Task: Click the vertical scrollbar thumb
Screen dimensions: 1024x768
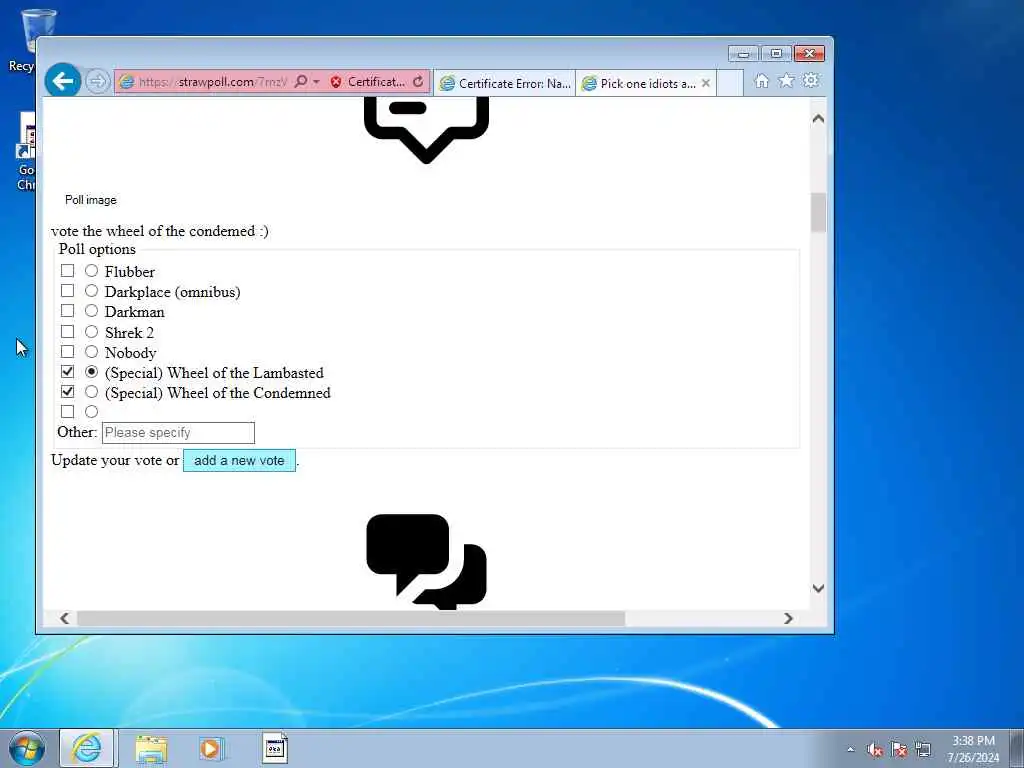Action: (x=818, y=212)
